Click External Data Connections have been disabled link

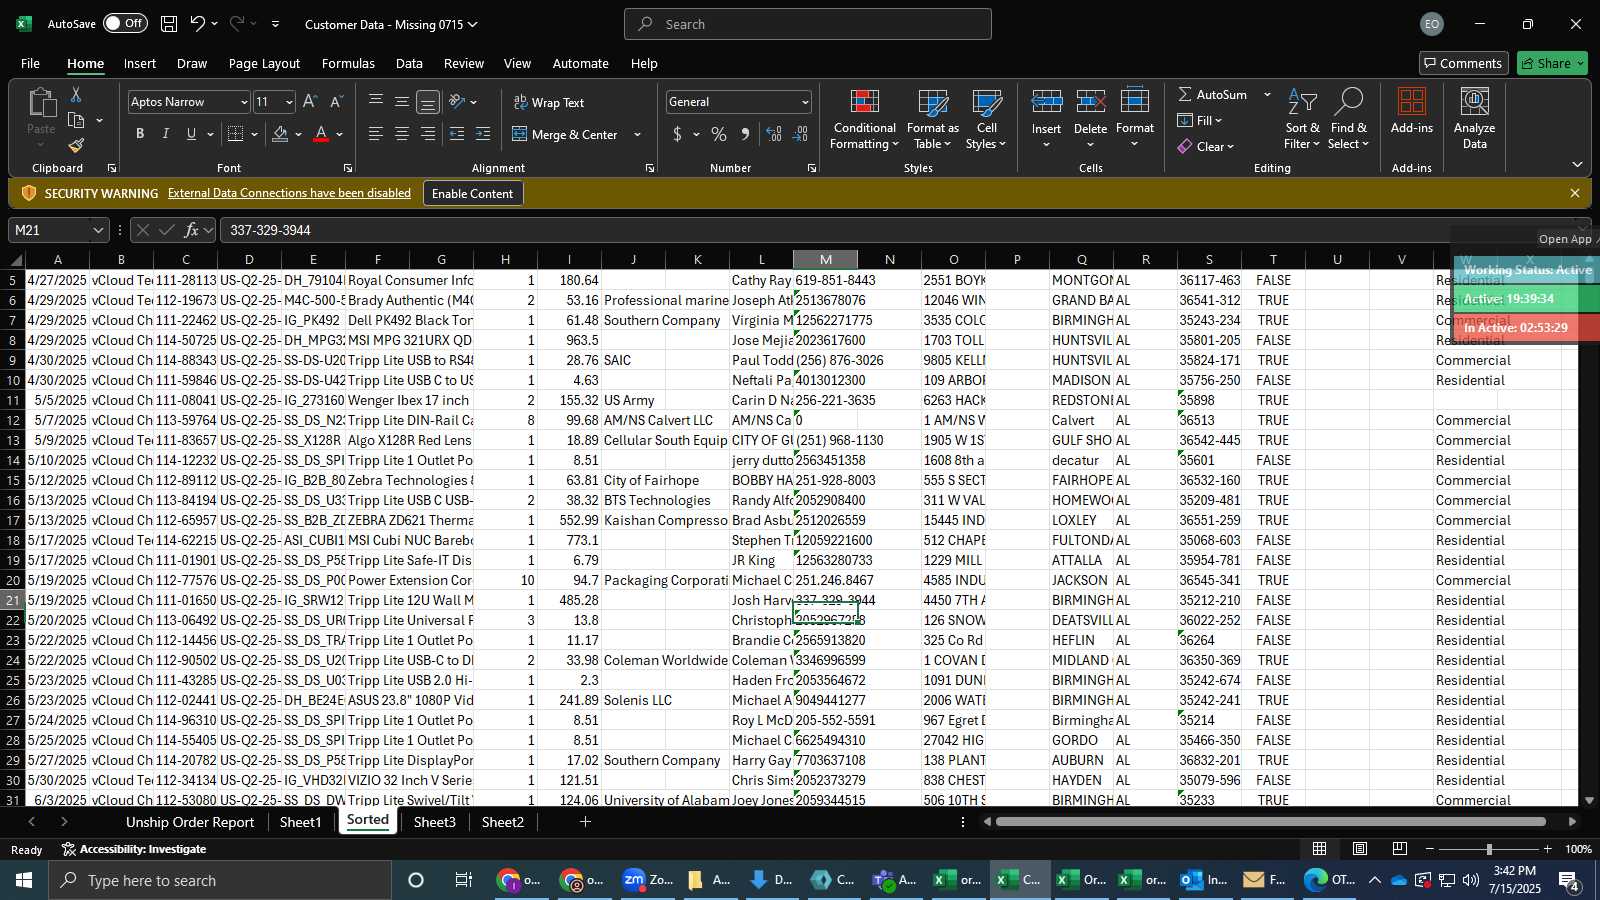(x=289, y=193)
